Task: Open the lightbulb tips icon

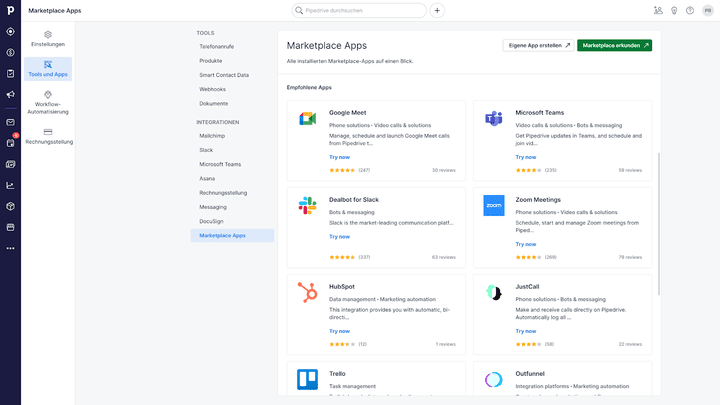Action: click(x=674, y=11)
